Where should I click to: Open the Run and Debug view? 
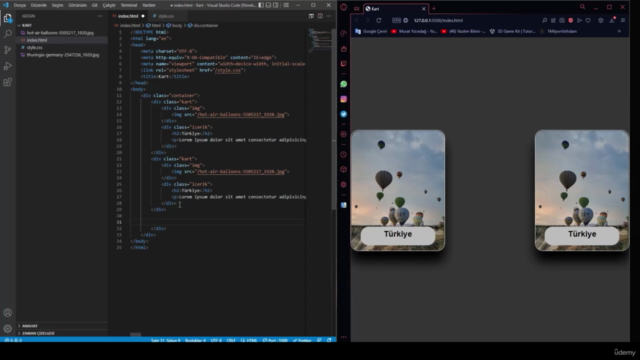pos(7,66)
